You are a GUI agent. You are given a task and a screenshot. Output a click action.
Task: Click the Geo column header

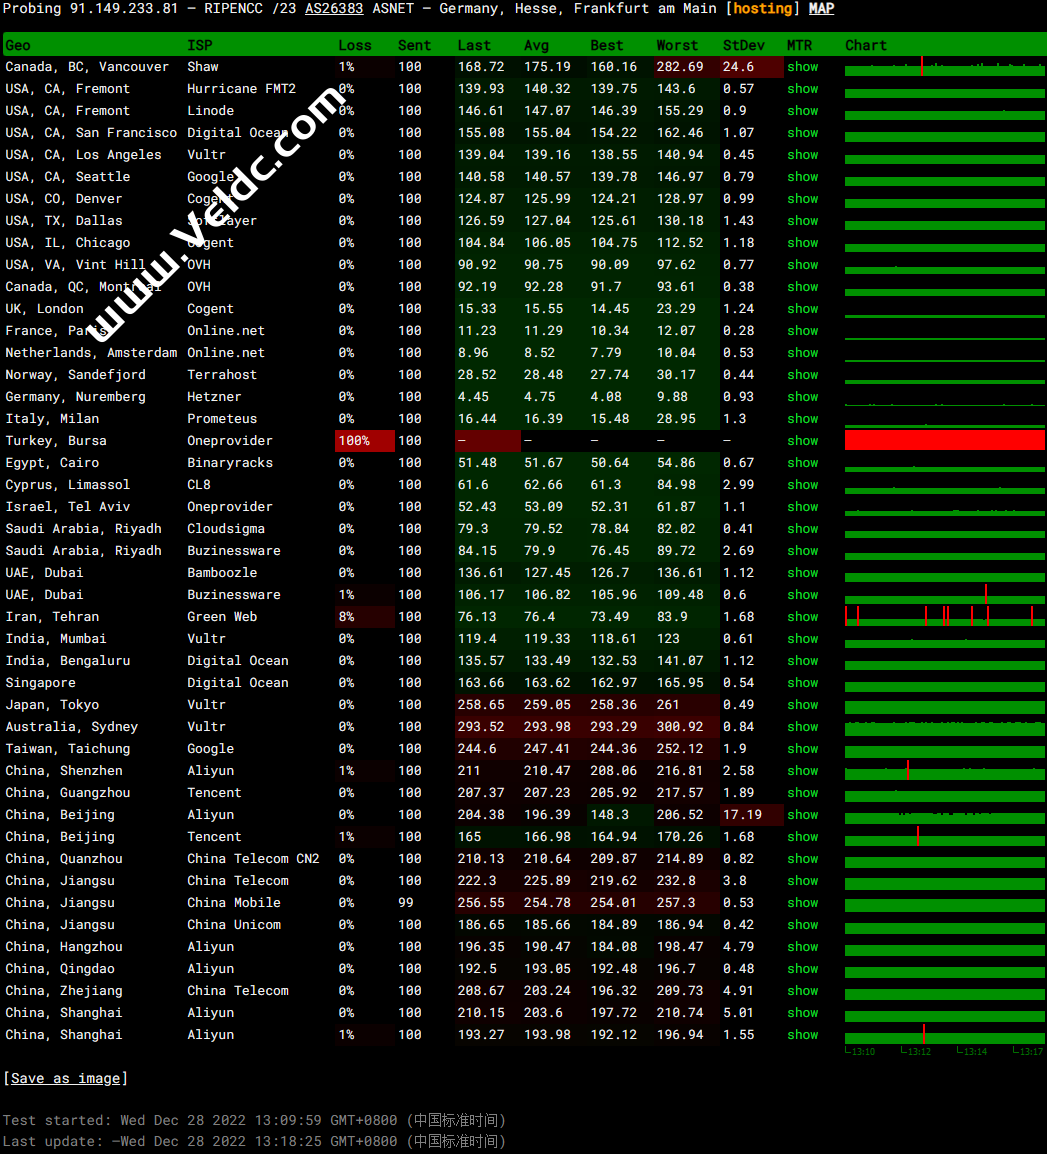pos(18,46)
